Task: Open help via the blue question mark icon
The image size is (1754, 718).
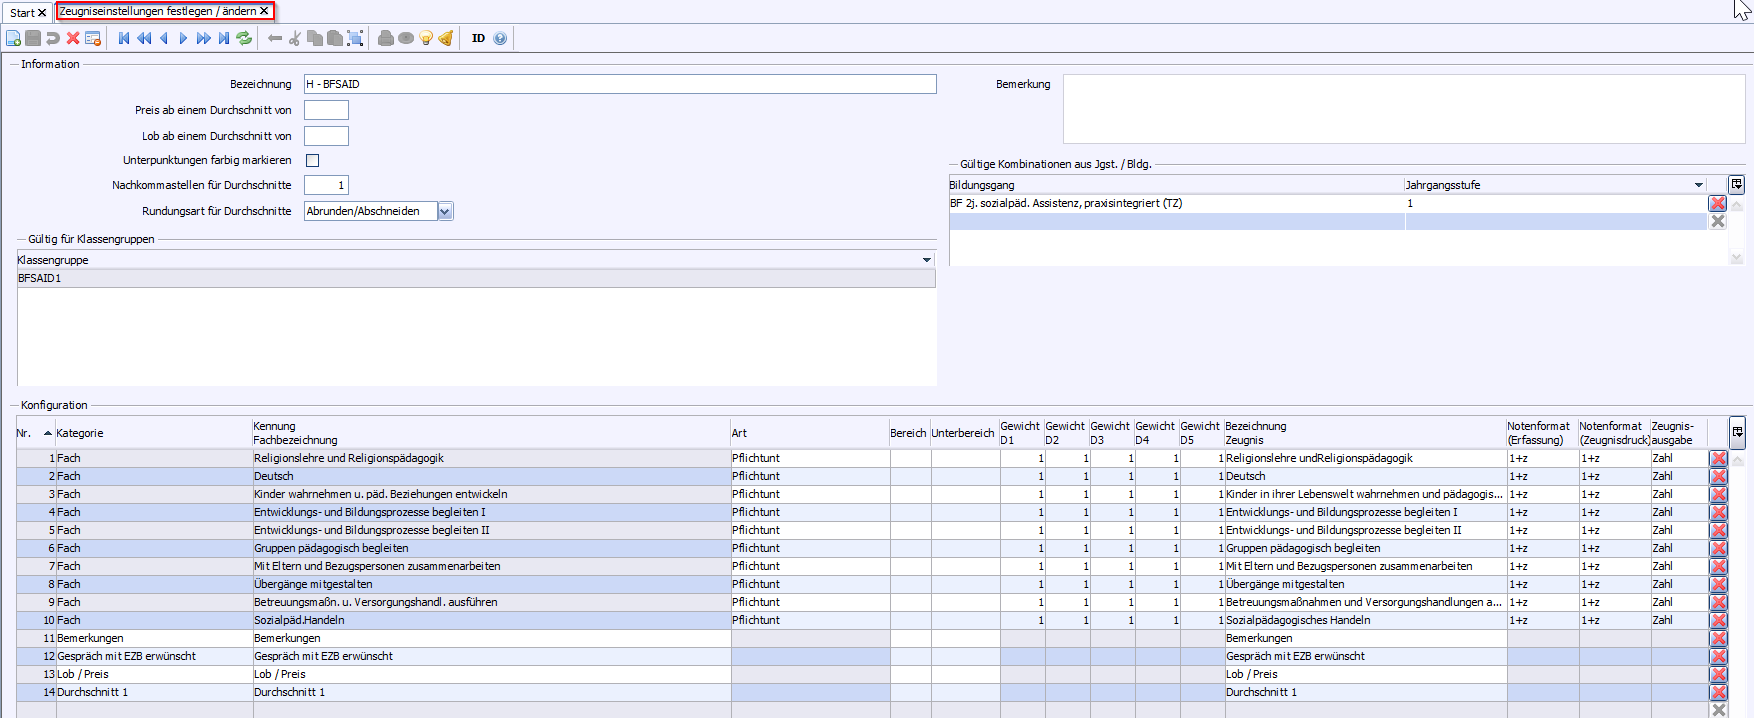Action: coord(500,38)
